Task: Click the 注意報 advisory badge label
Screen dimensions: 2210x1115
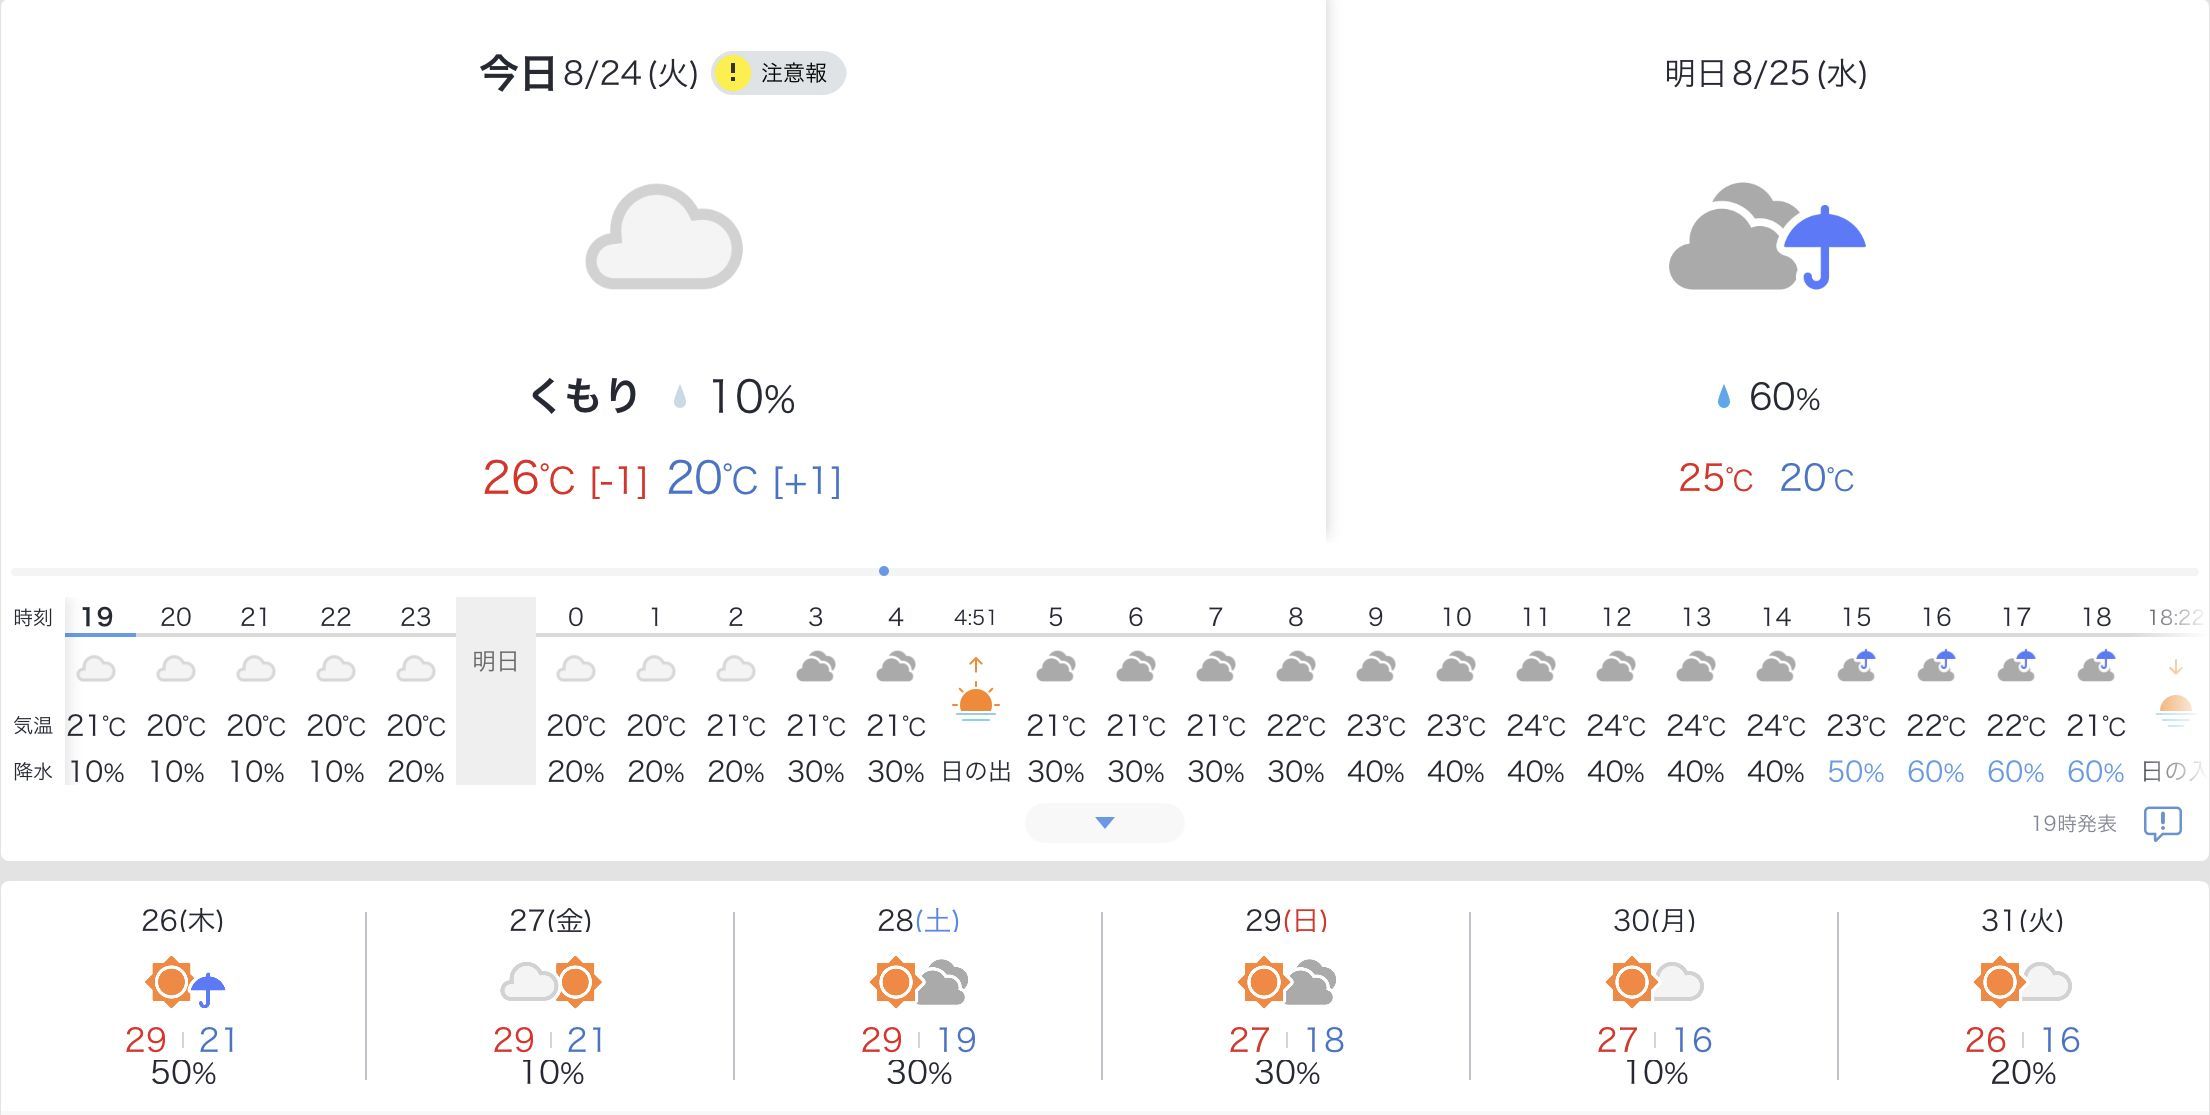Action: 794,73
